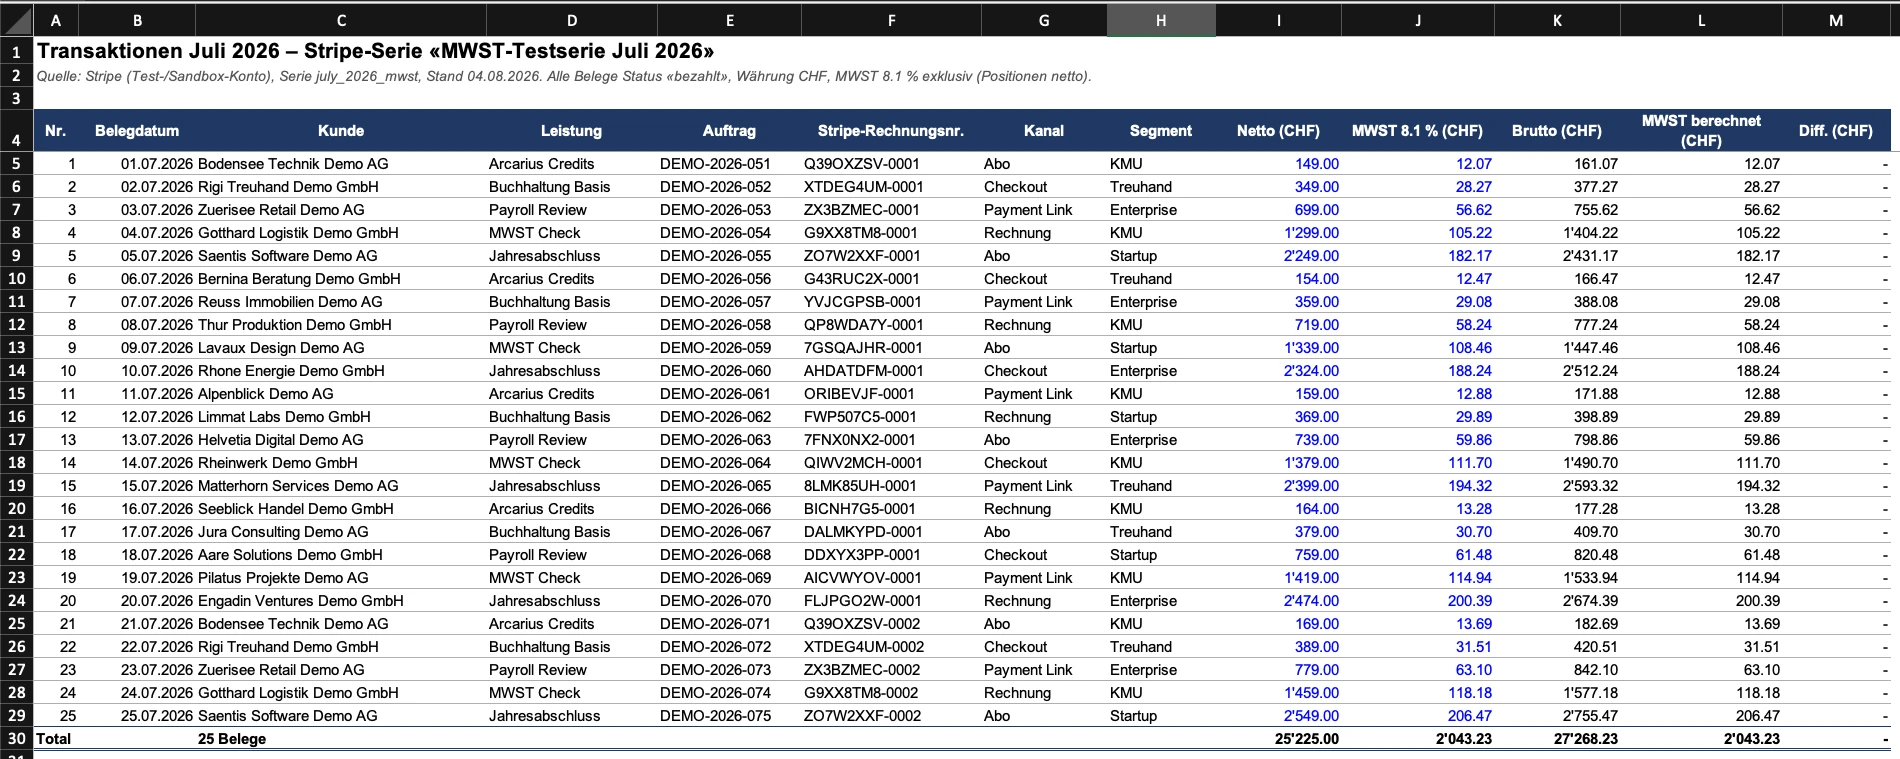Click the Stripe-Rechnungsnr. header cell
The width and height of the screenshot is (1900, 759).
[x=891, y=131]
